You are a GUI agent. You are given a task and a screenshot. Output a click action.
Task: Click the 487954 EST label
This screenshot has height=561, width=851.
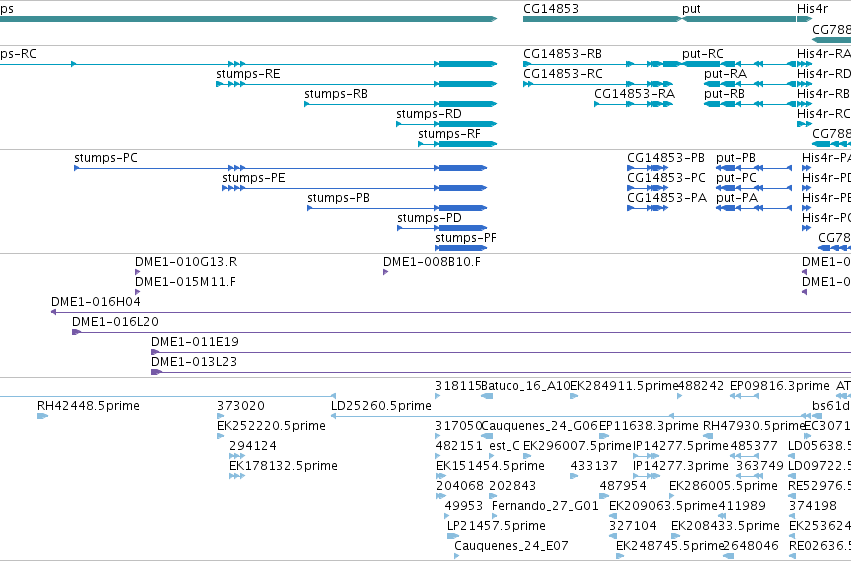click(623, 486)
